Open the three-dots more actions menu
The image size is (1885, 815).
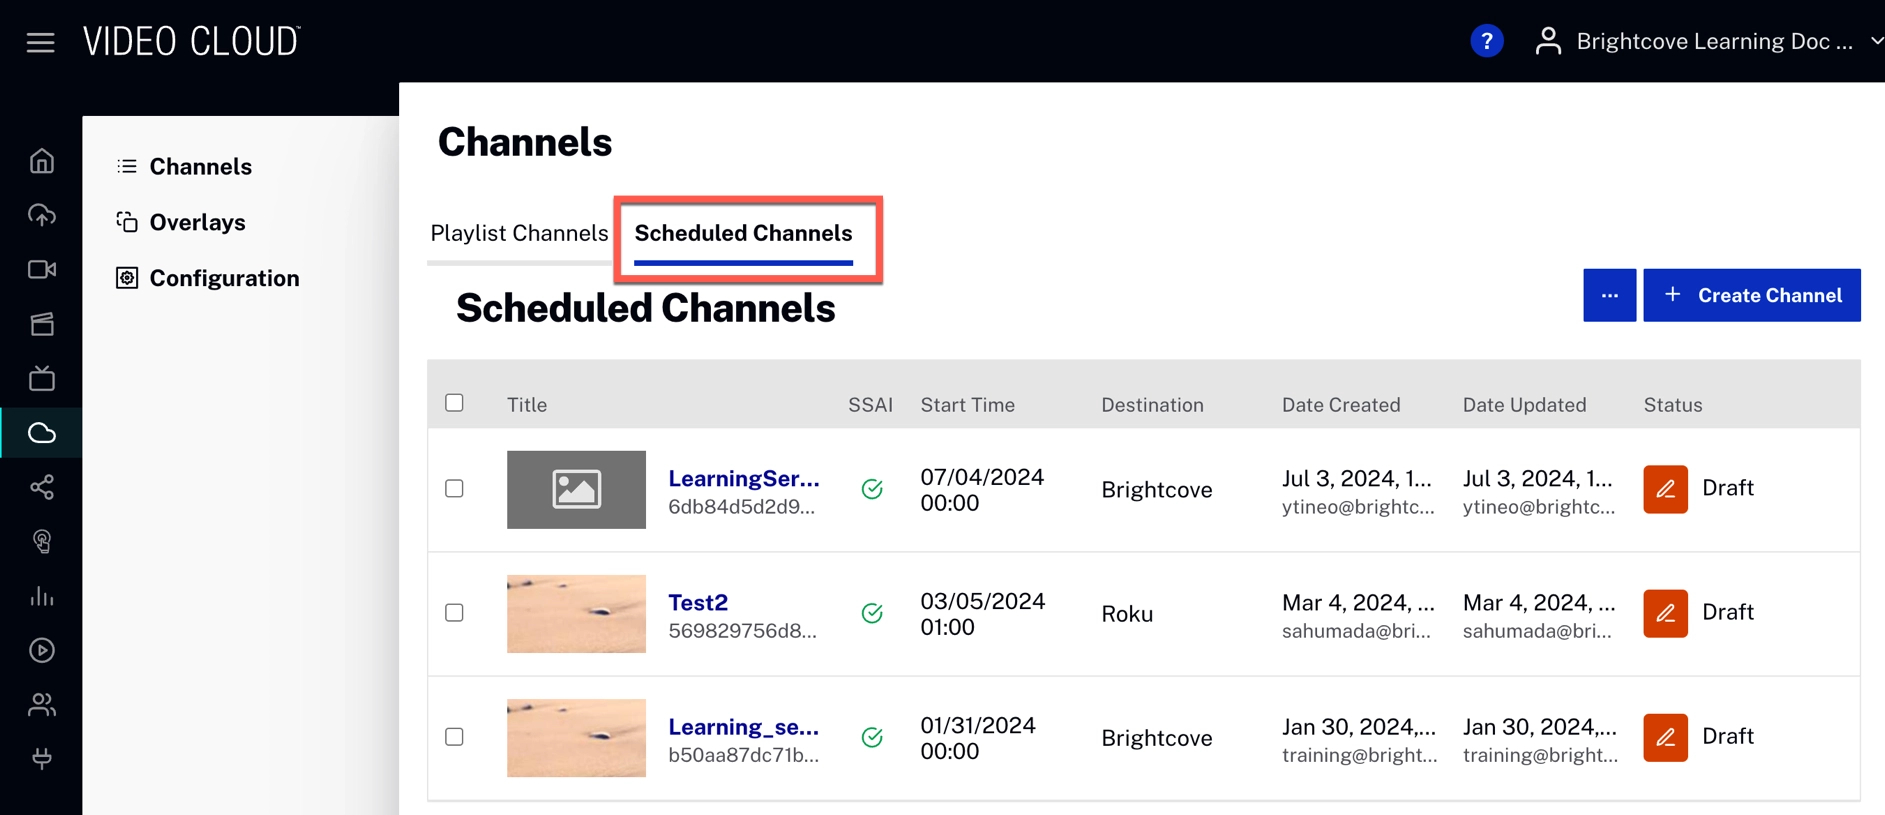(1609, 295)
